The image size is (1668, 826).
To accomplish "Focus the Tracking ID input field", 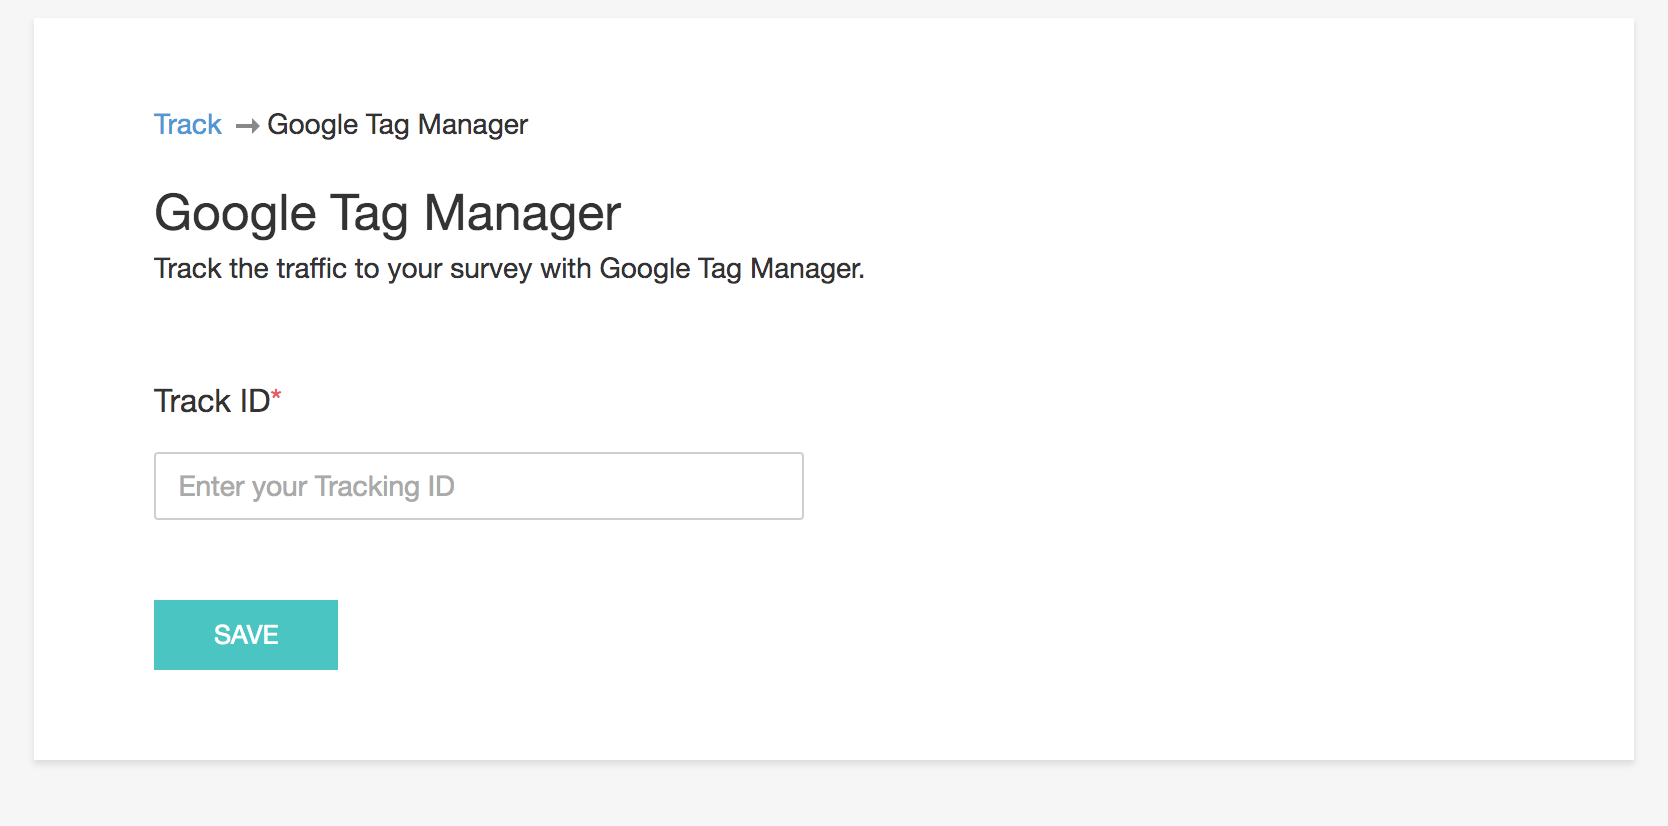I will 479,486.
